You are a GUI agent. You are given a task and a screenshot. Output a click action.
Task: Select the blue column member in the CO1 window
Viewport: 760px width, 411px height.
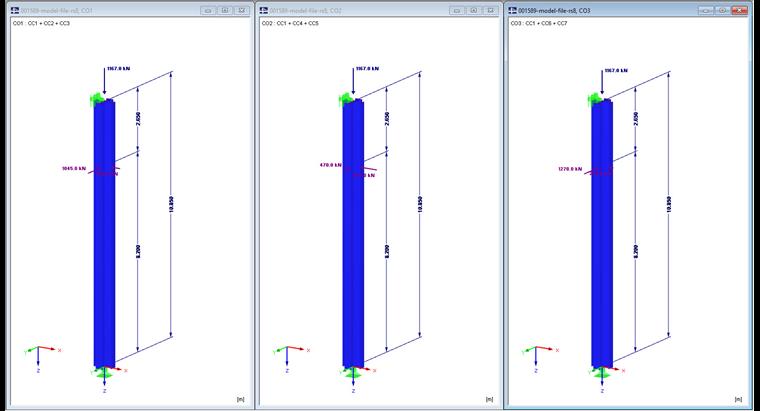104,233
